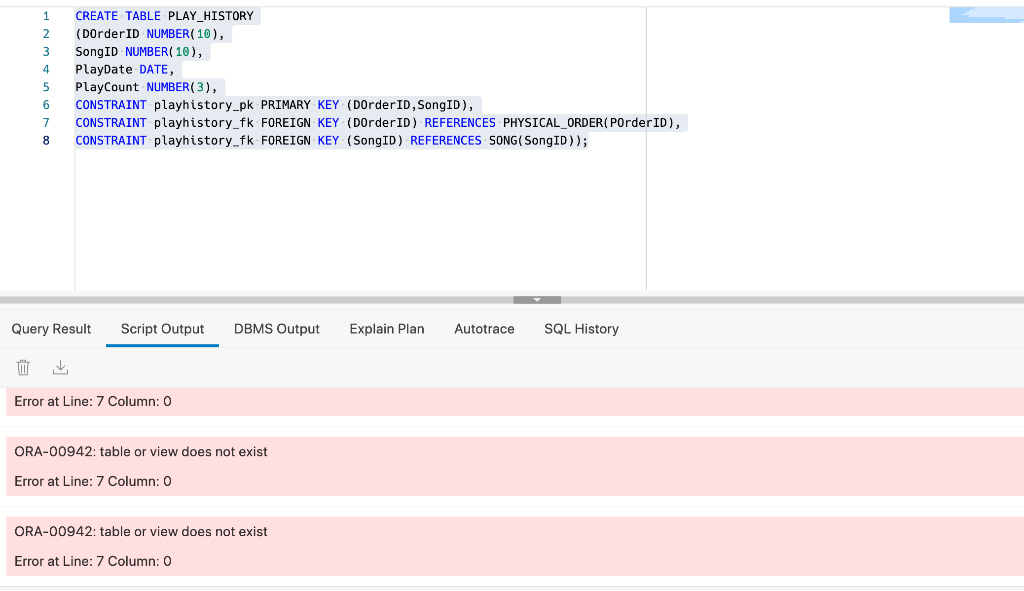Switch to Query Result tab
This screenshot has width=1024, height=591.
[x=51, y=329]
